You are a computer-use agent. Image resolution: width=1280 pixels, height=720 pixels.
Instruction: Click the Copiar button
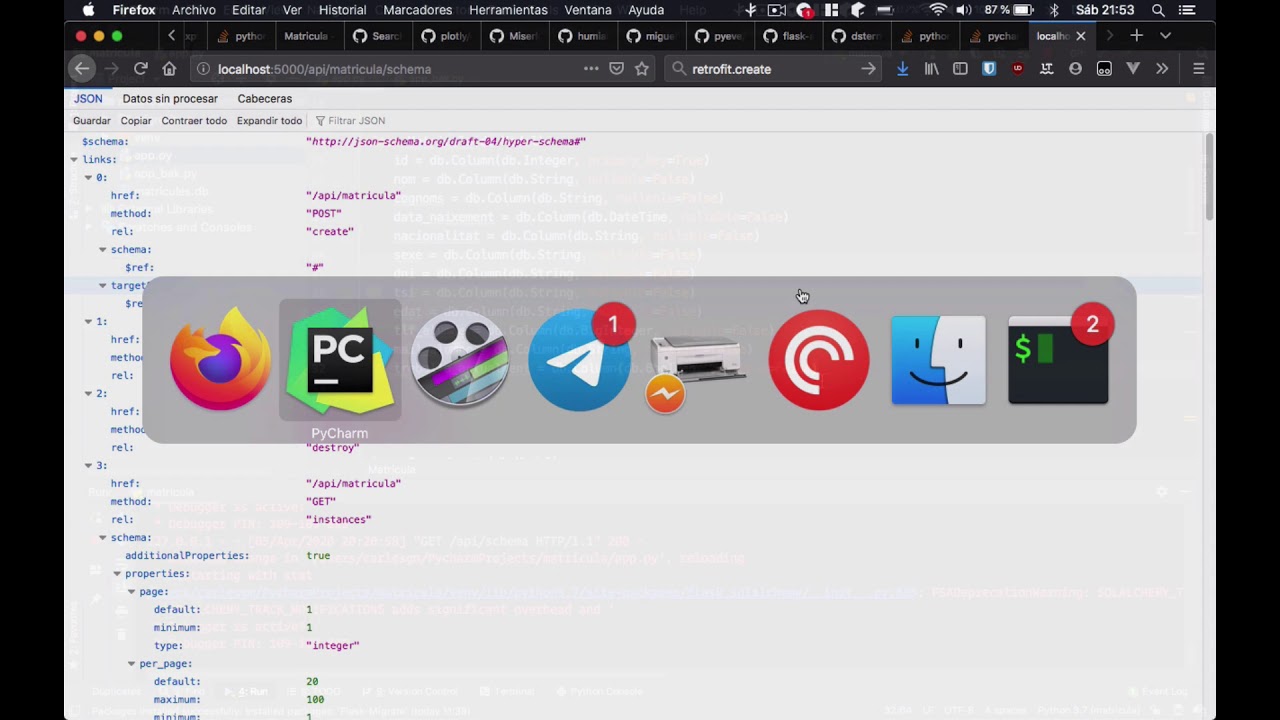[136, 121]
